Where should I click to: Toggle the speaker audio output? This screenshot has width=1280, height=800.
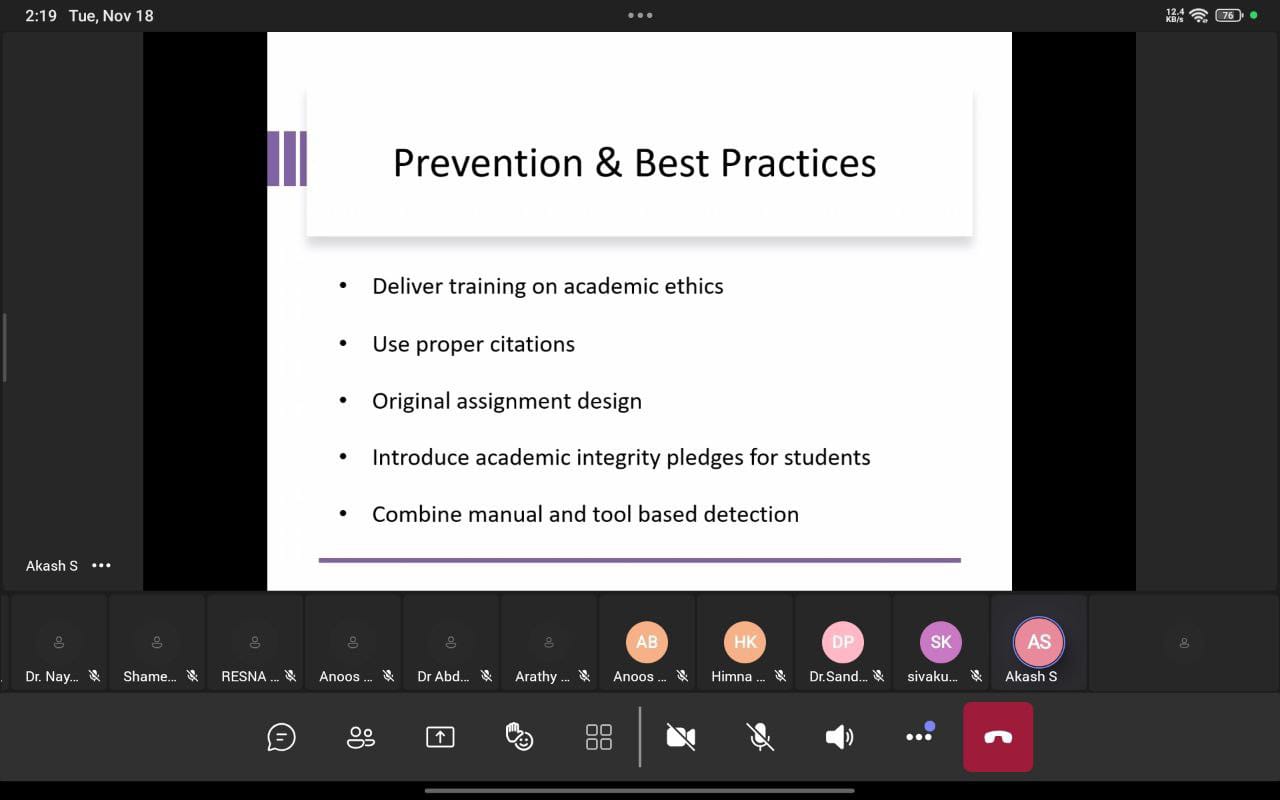click(839, 737)
